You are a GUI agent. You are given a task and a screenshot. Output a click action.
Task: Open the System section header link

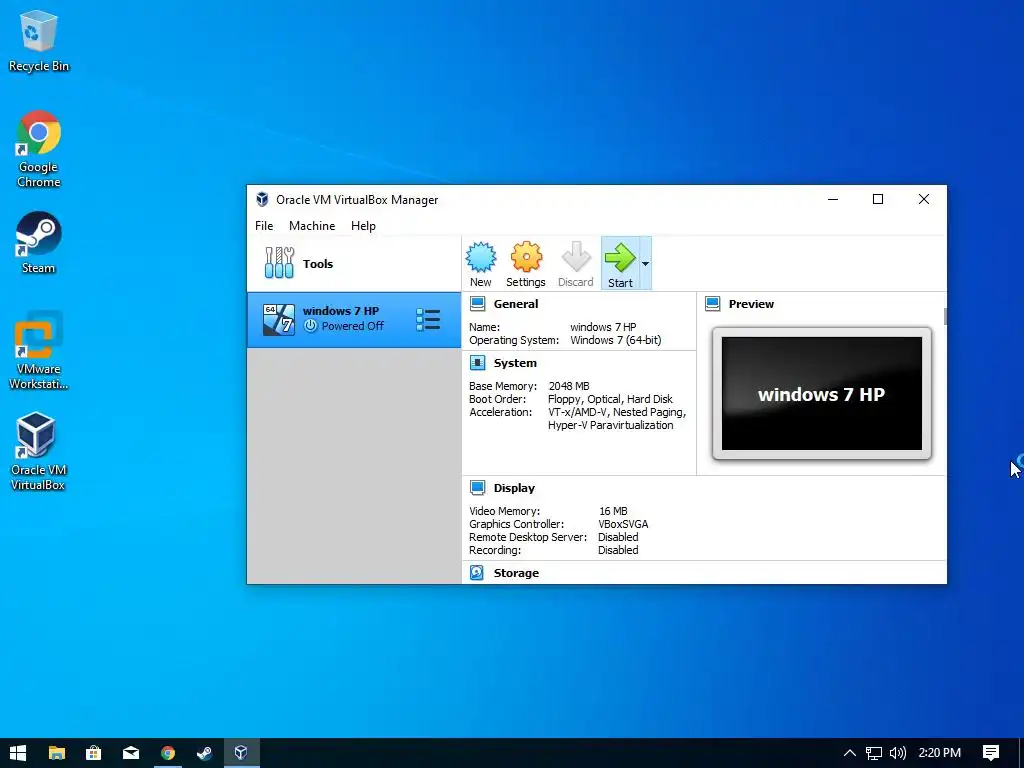pyautogui.click(x=515, y=363)
